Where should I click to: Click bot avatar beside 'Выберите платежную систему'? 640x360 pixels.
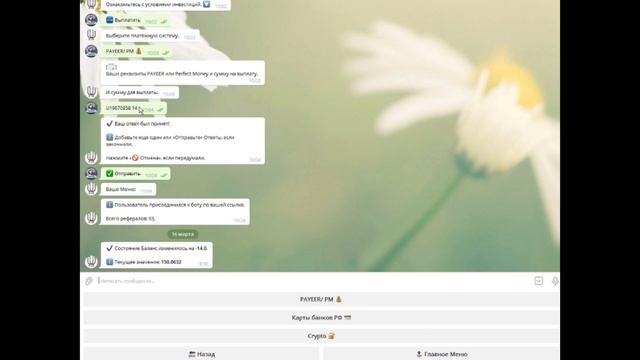pos(91,35)
